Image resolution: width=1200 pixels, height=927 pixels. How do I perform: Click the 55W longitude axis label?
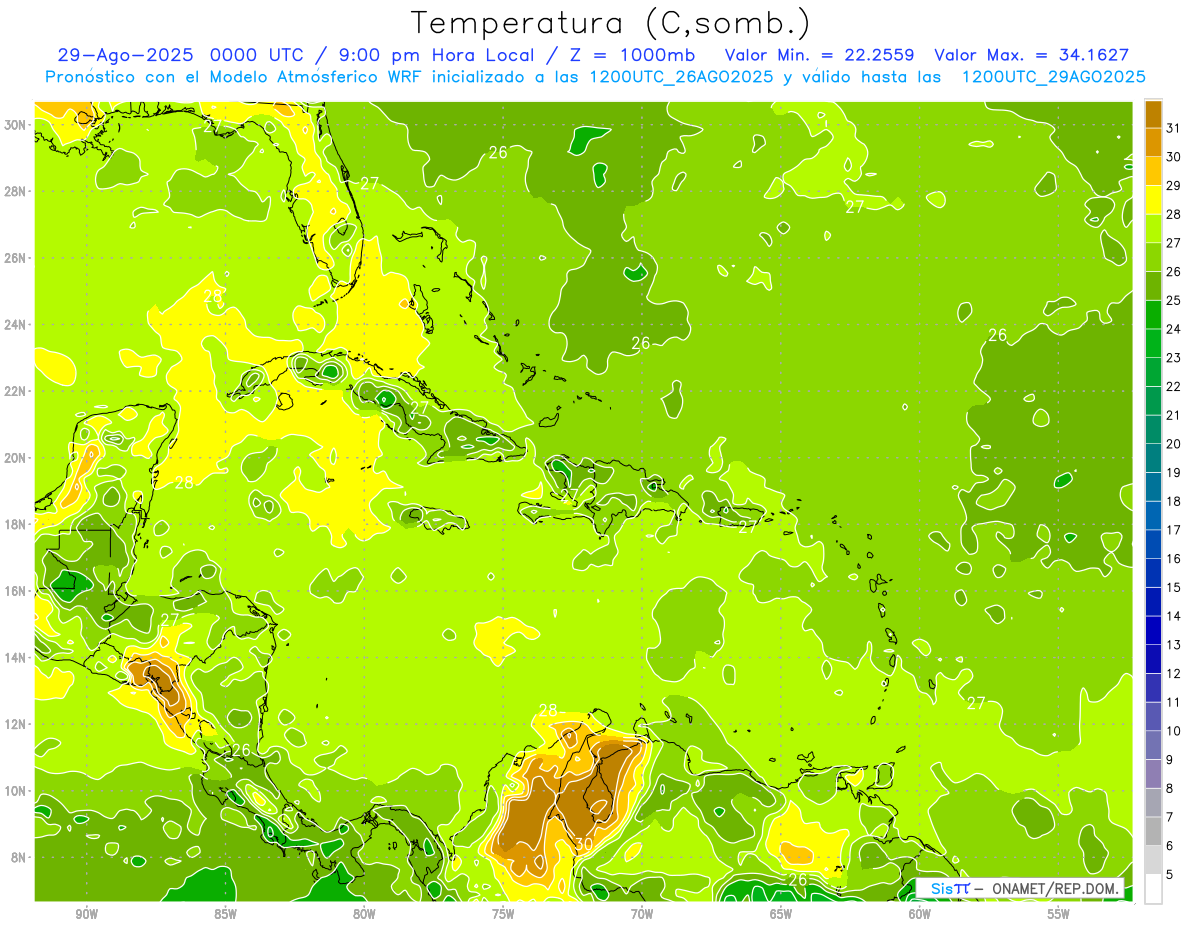[1059, 914]
